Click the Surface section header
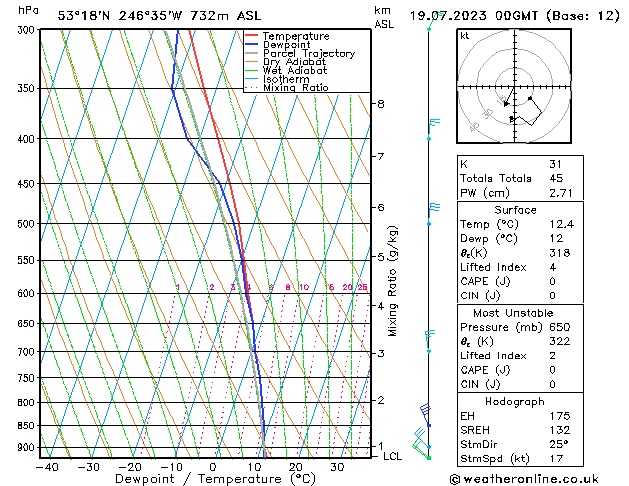 pos(515,210)
